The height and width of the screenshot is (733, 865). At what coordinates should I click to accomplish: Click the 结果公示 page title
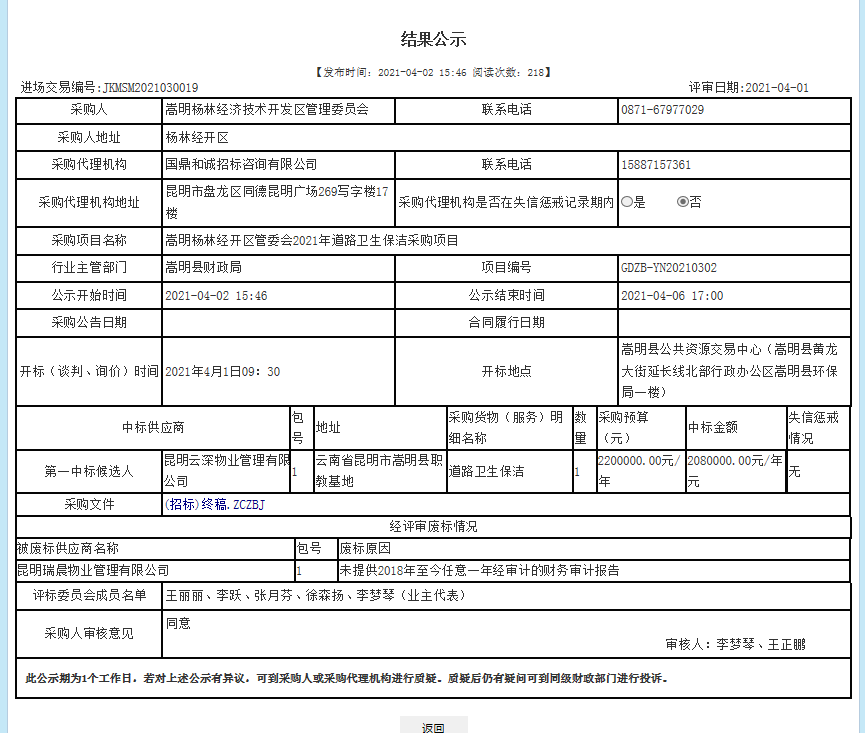[x=434, y=39]
